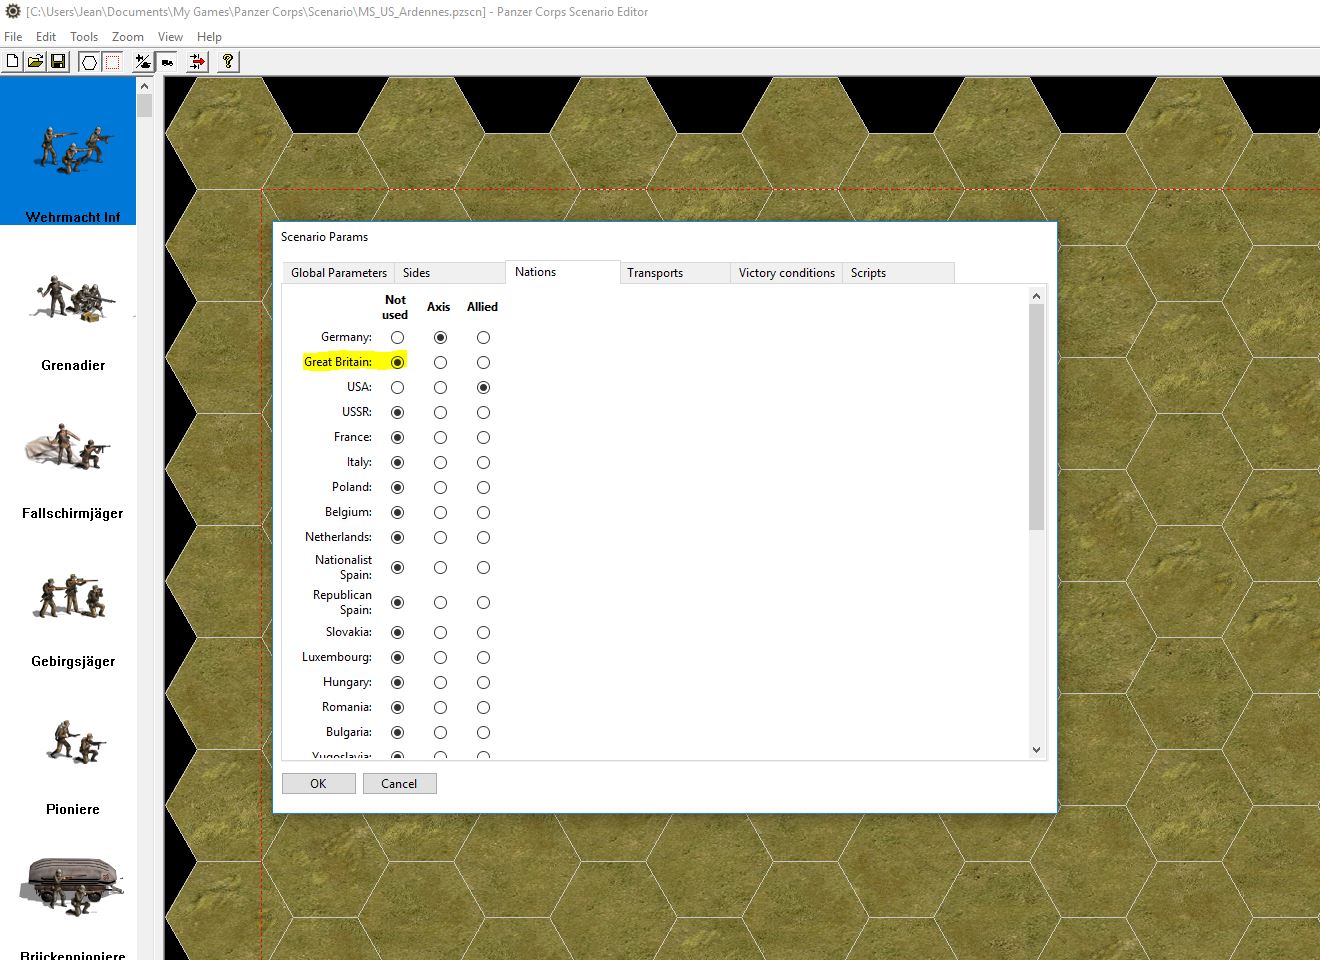
Task: Click the nations list scrollbar thumb
Action: pos(1036,417)
